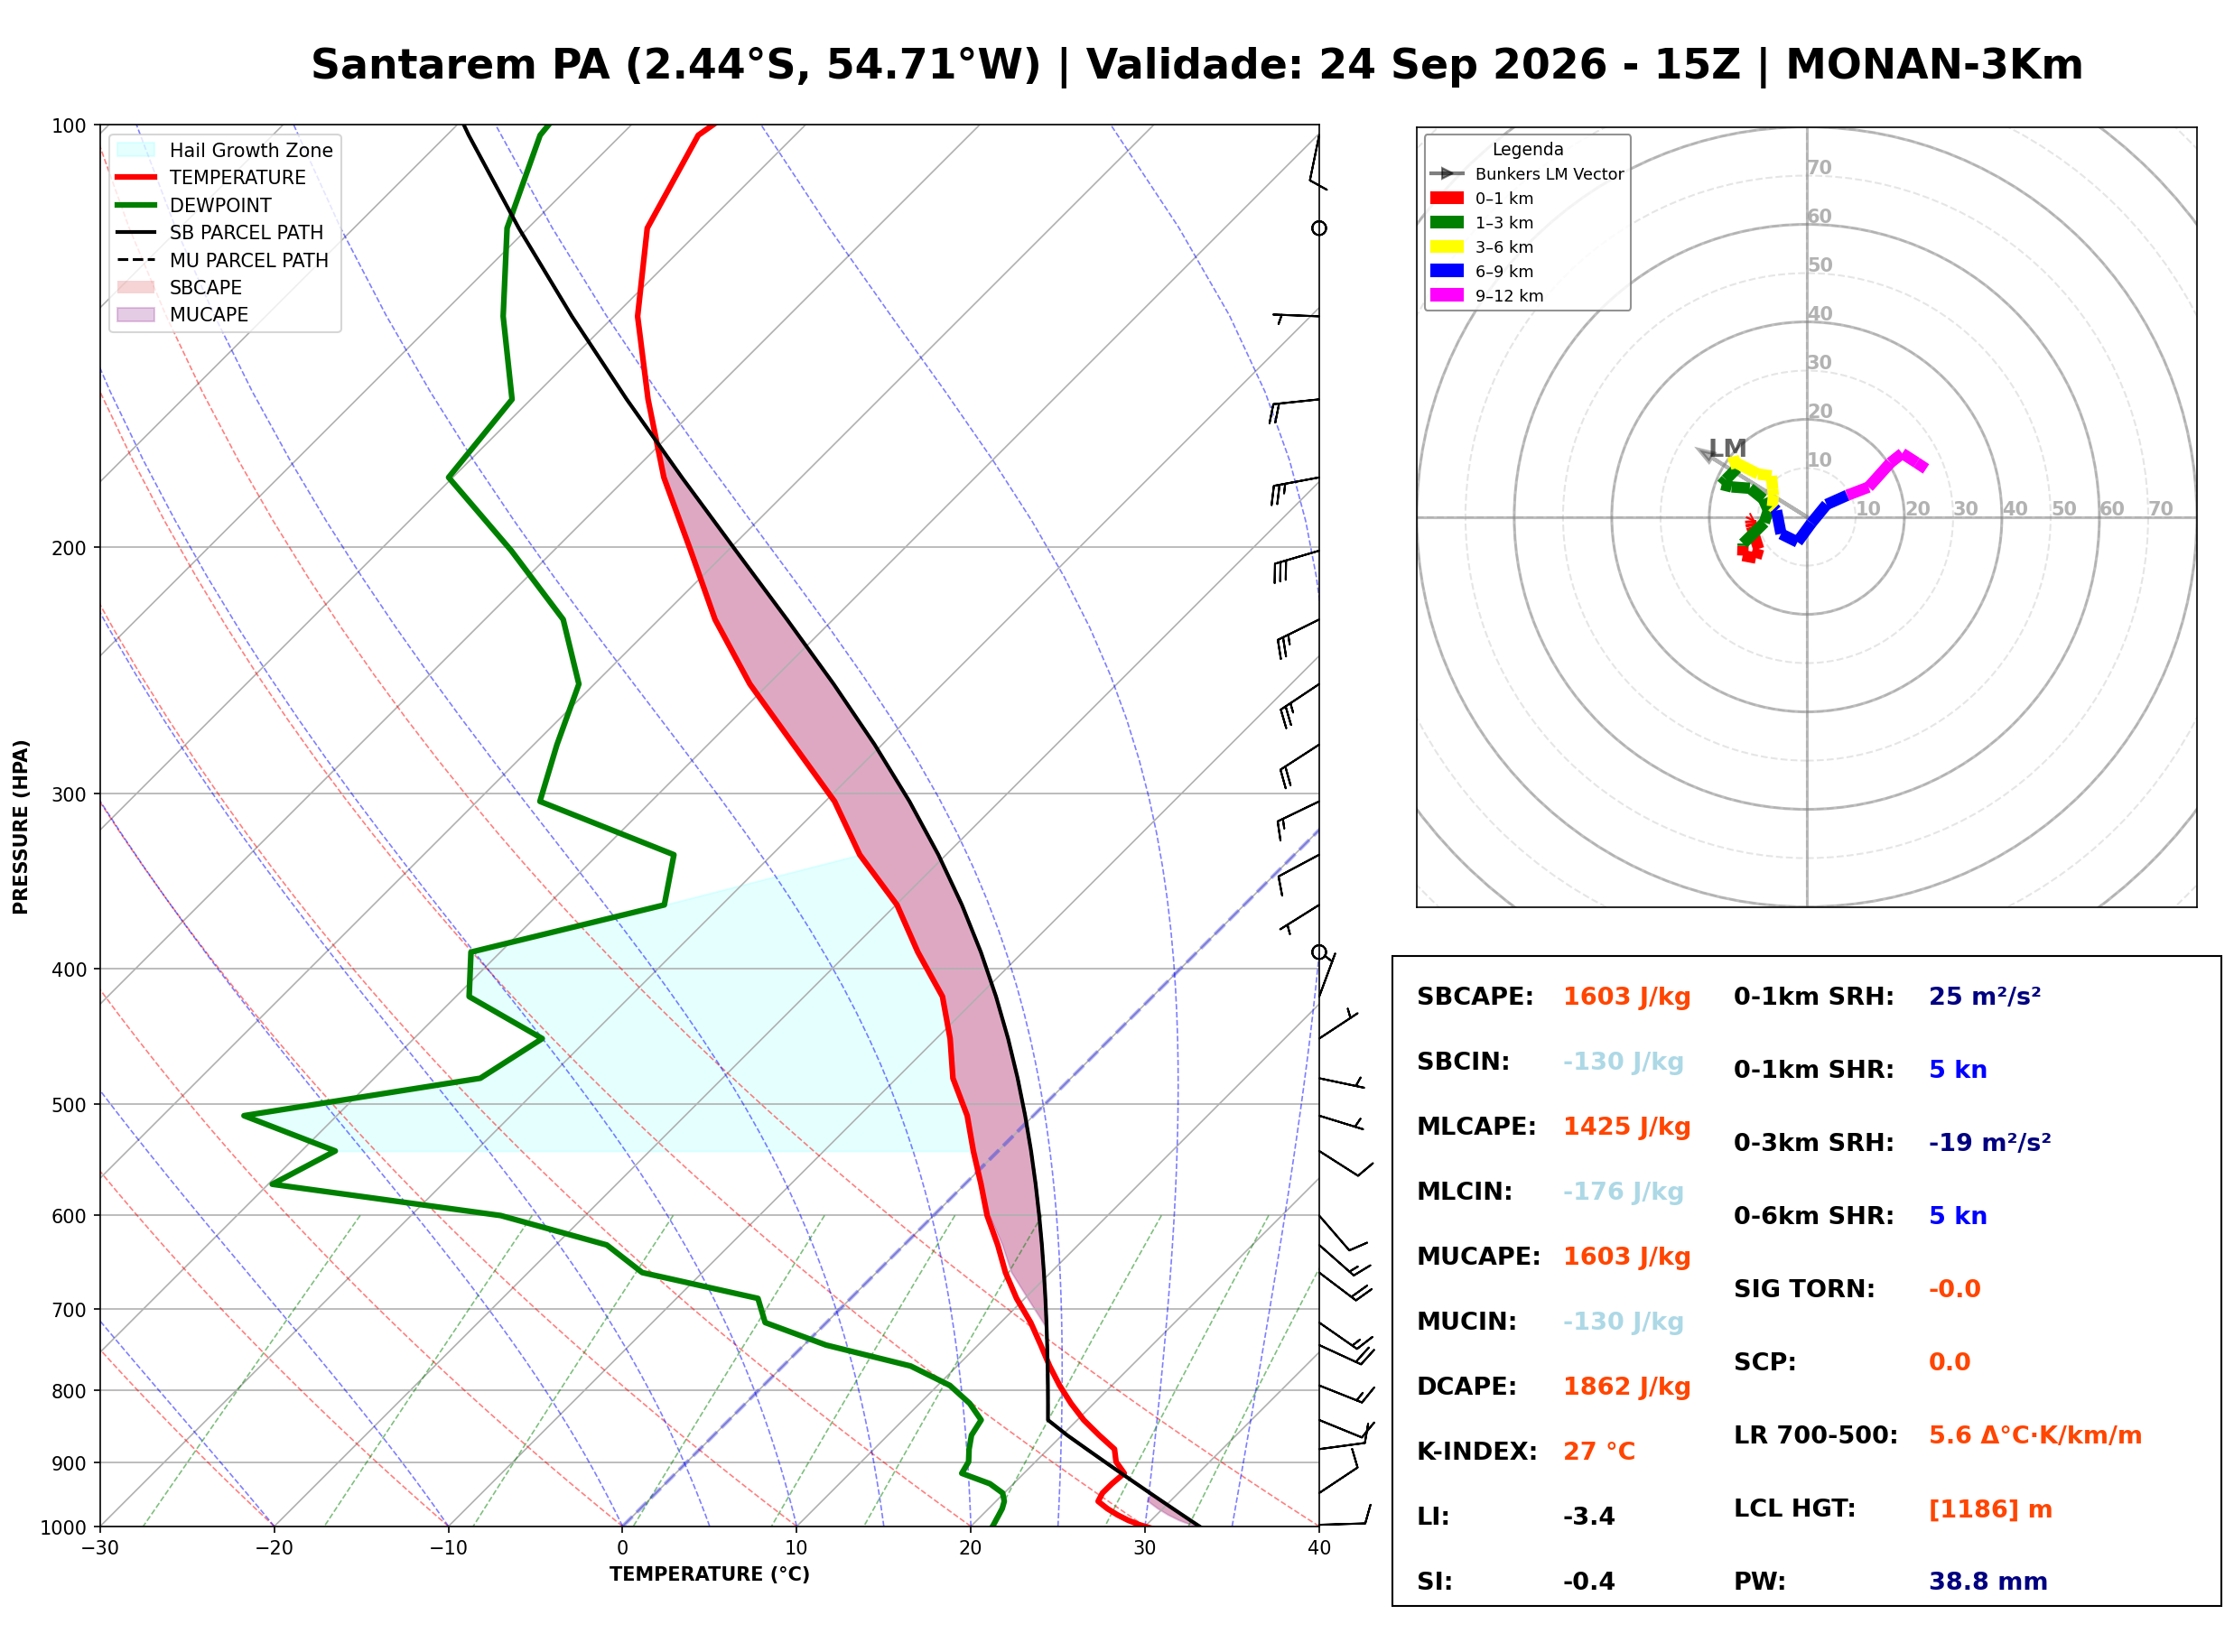Click the green 1–3 km legend swatch
The height and width of the screenshot is (1652, 2234).
pyautogui.click(x=1447, y=222)
